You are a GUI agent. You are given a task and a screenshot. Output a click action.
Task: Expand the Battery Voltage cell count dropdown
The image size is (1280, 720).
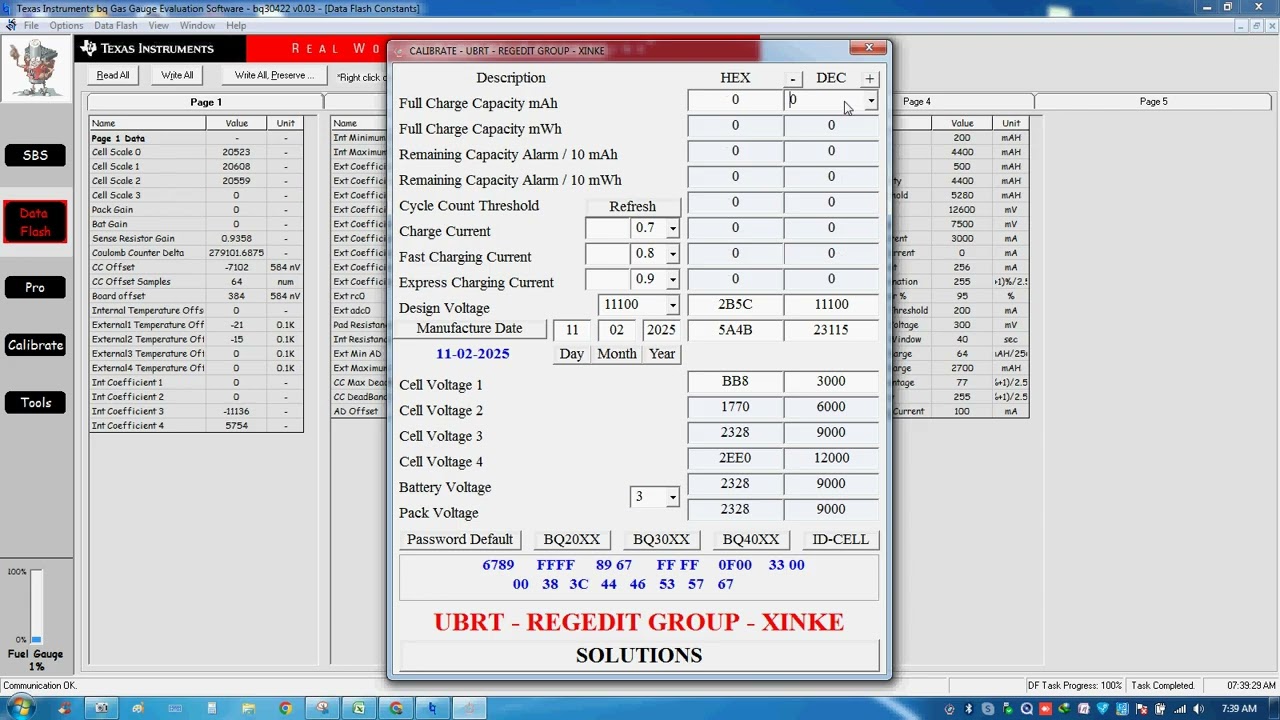672,497
